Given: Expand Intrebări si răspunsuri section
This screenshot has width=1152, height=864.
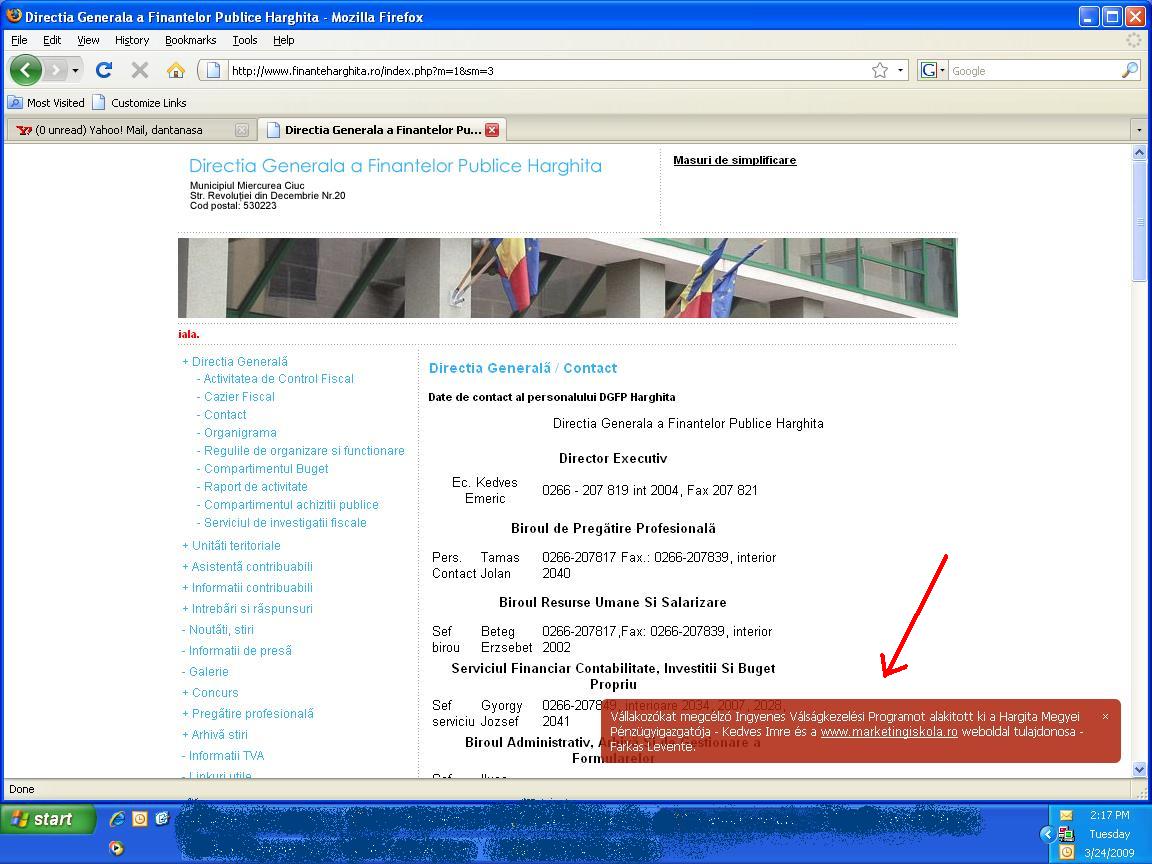Looking at the screenshot, I should (247, 609).
